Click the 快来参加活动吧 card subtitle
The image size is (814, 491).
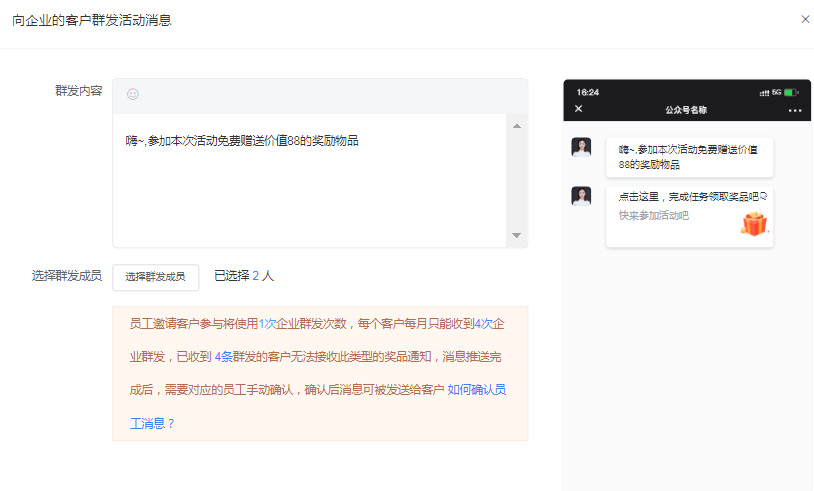pos(654,215)
